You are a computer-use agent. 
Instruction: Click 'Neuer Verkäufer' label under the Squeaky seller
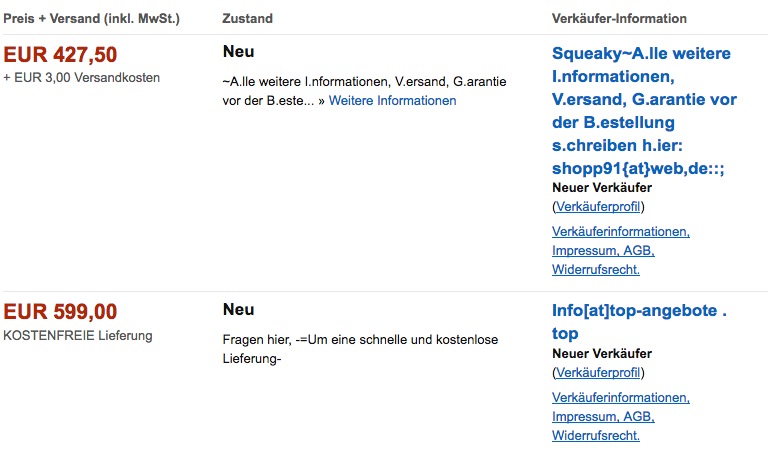tap(602, 188)
